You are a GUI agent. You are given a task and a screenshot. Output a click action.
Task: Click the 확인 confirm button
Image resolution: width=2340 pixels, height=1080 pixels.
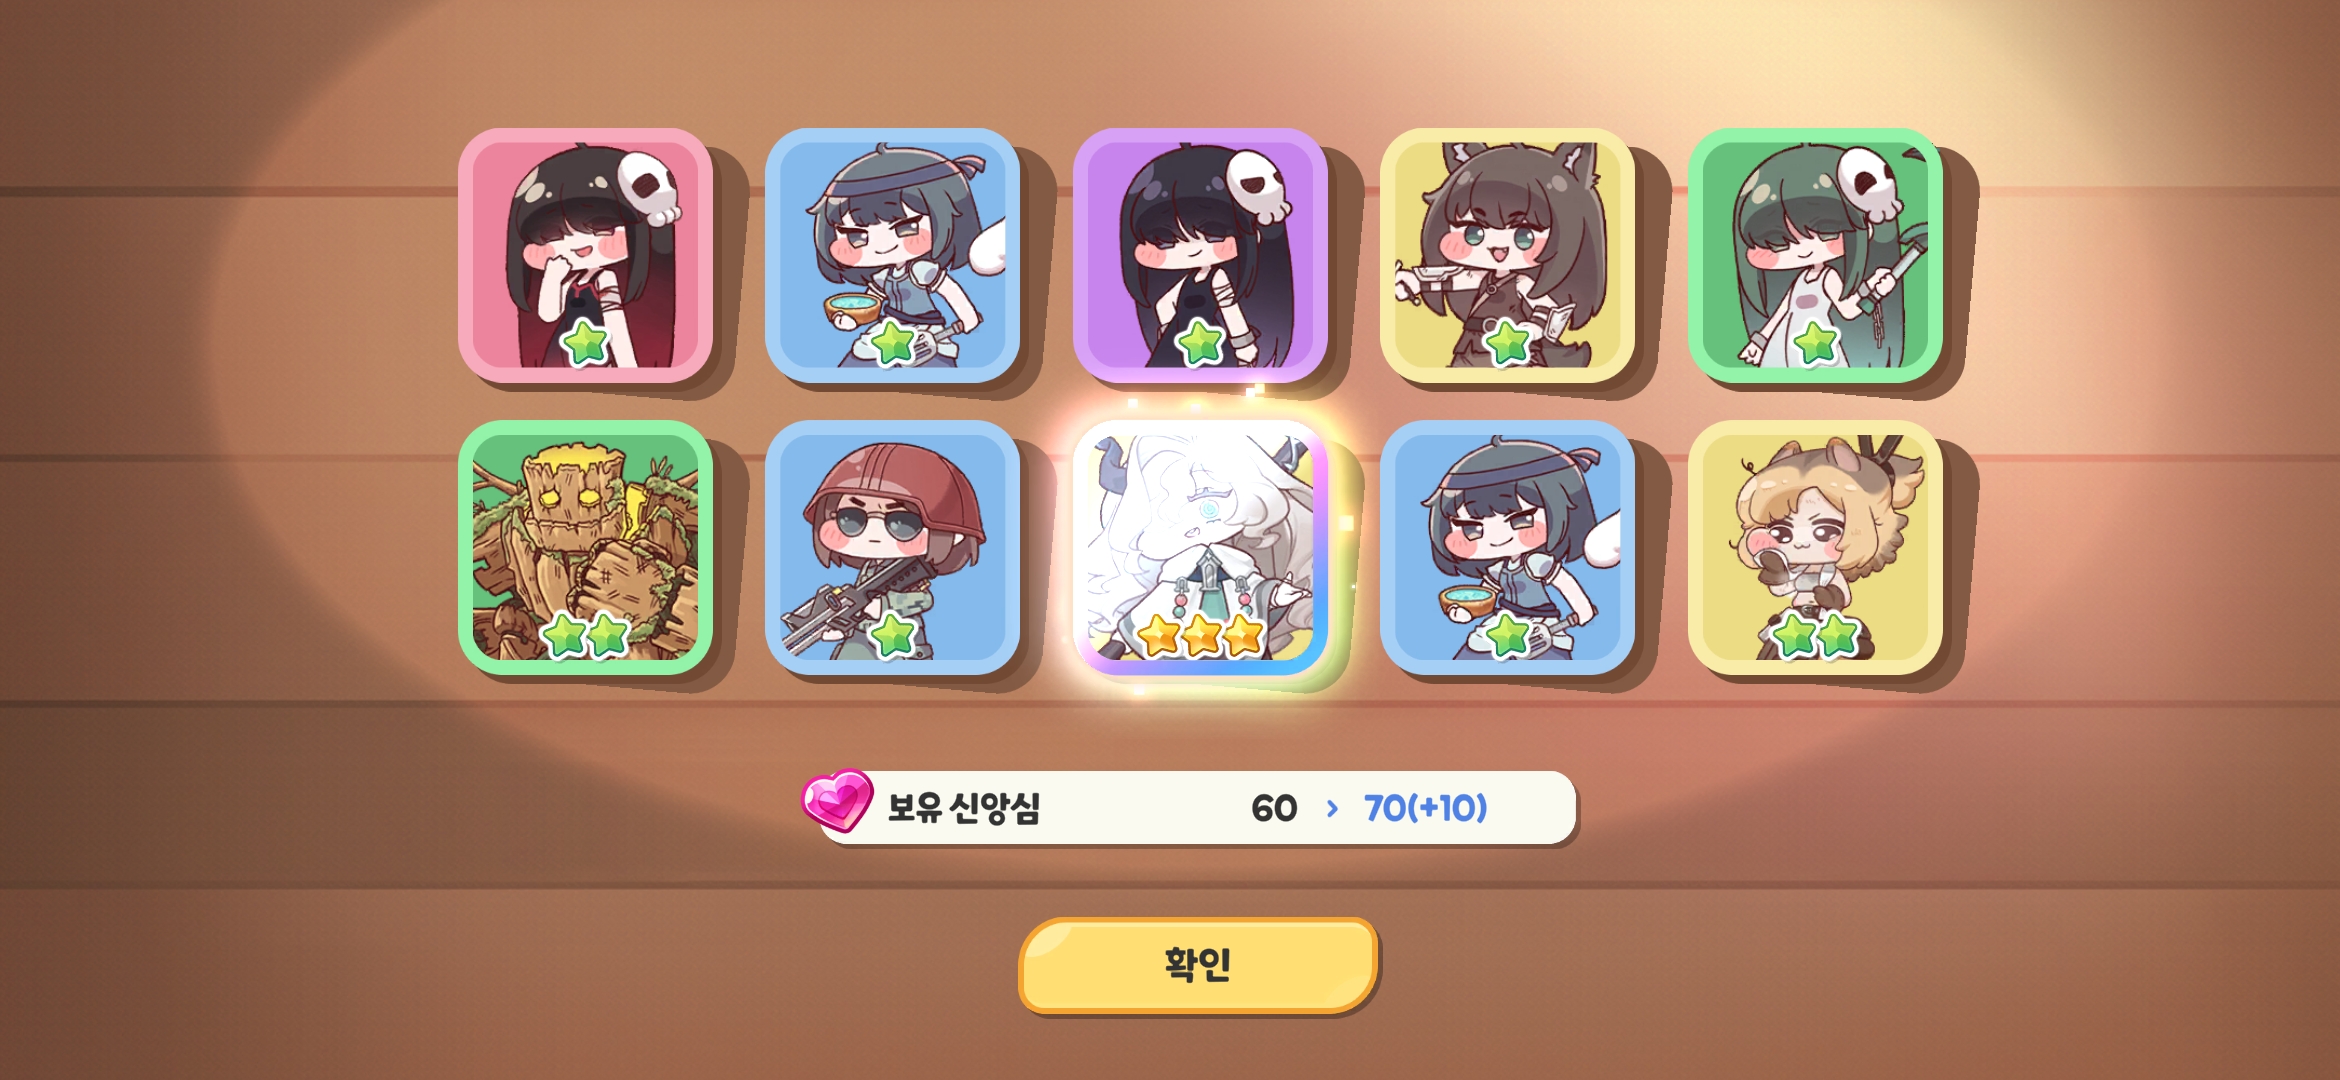[1198, 965]
